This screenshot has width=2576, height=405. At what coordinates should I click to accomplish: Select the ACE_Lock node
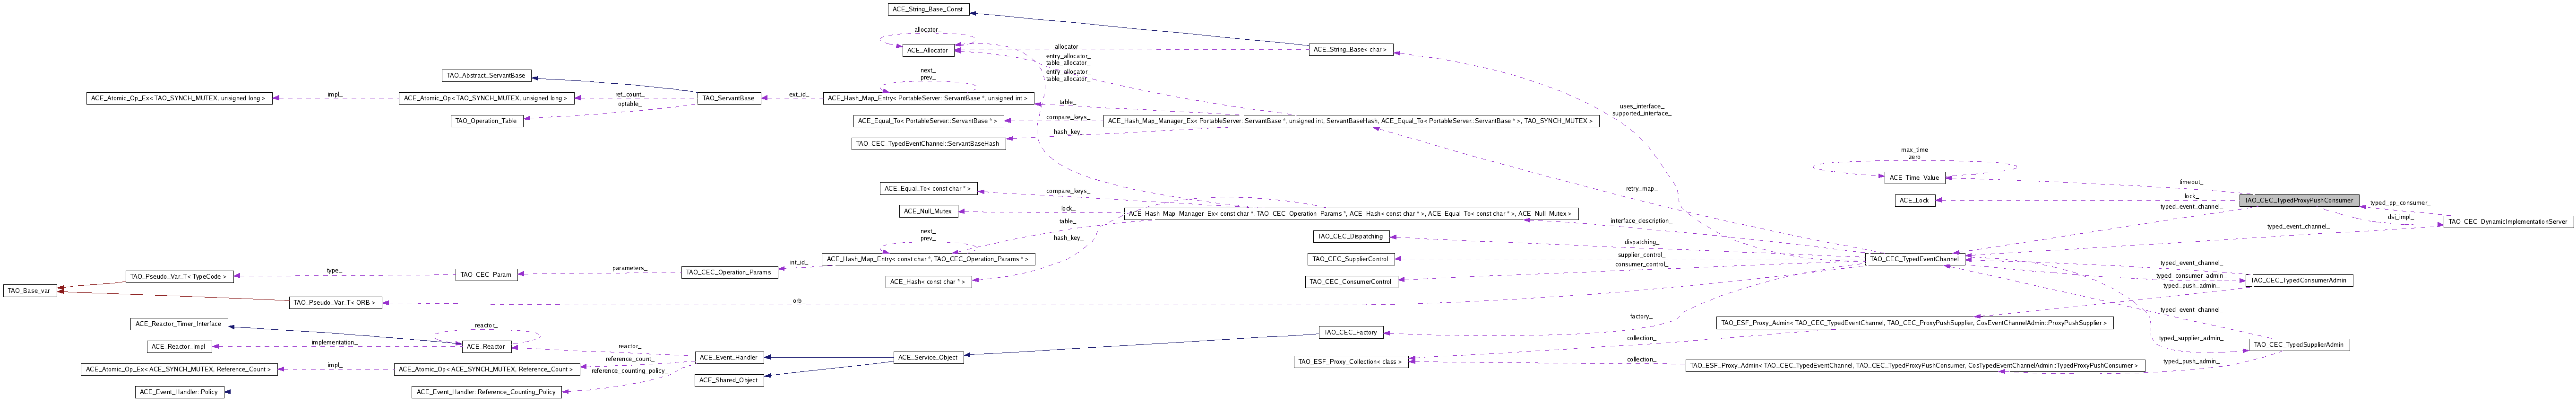(1914, 201)
